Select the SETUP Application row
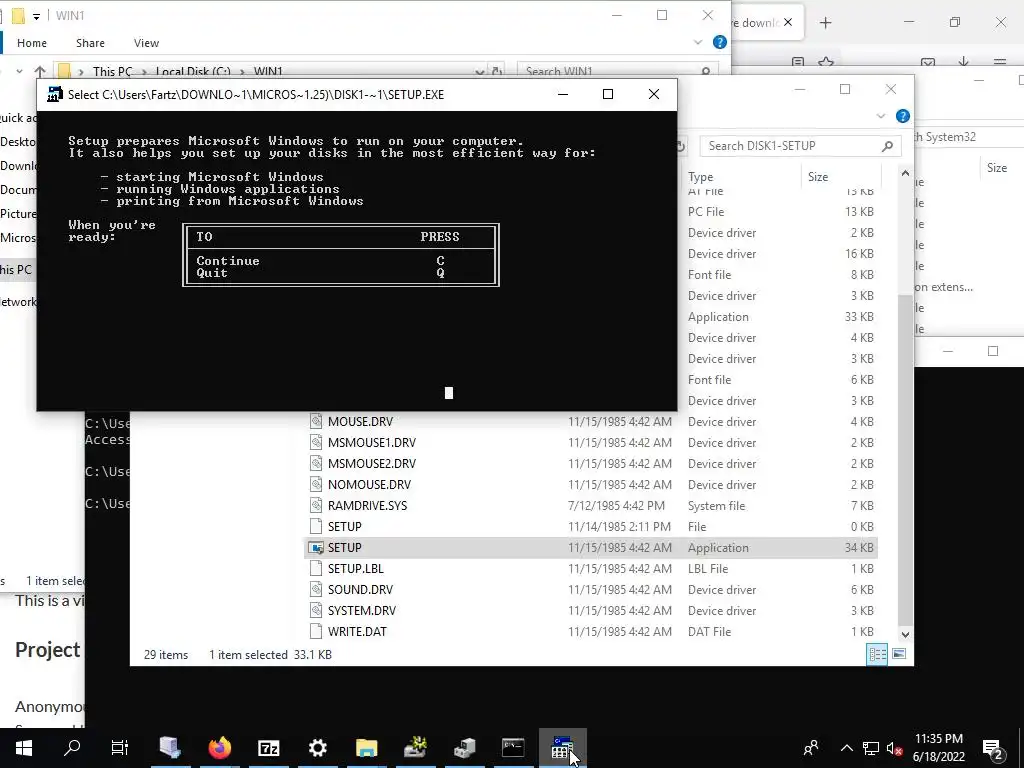This screenshot has height=768, width=1024. pyautogui.click(x=591, y=548)
